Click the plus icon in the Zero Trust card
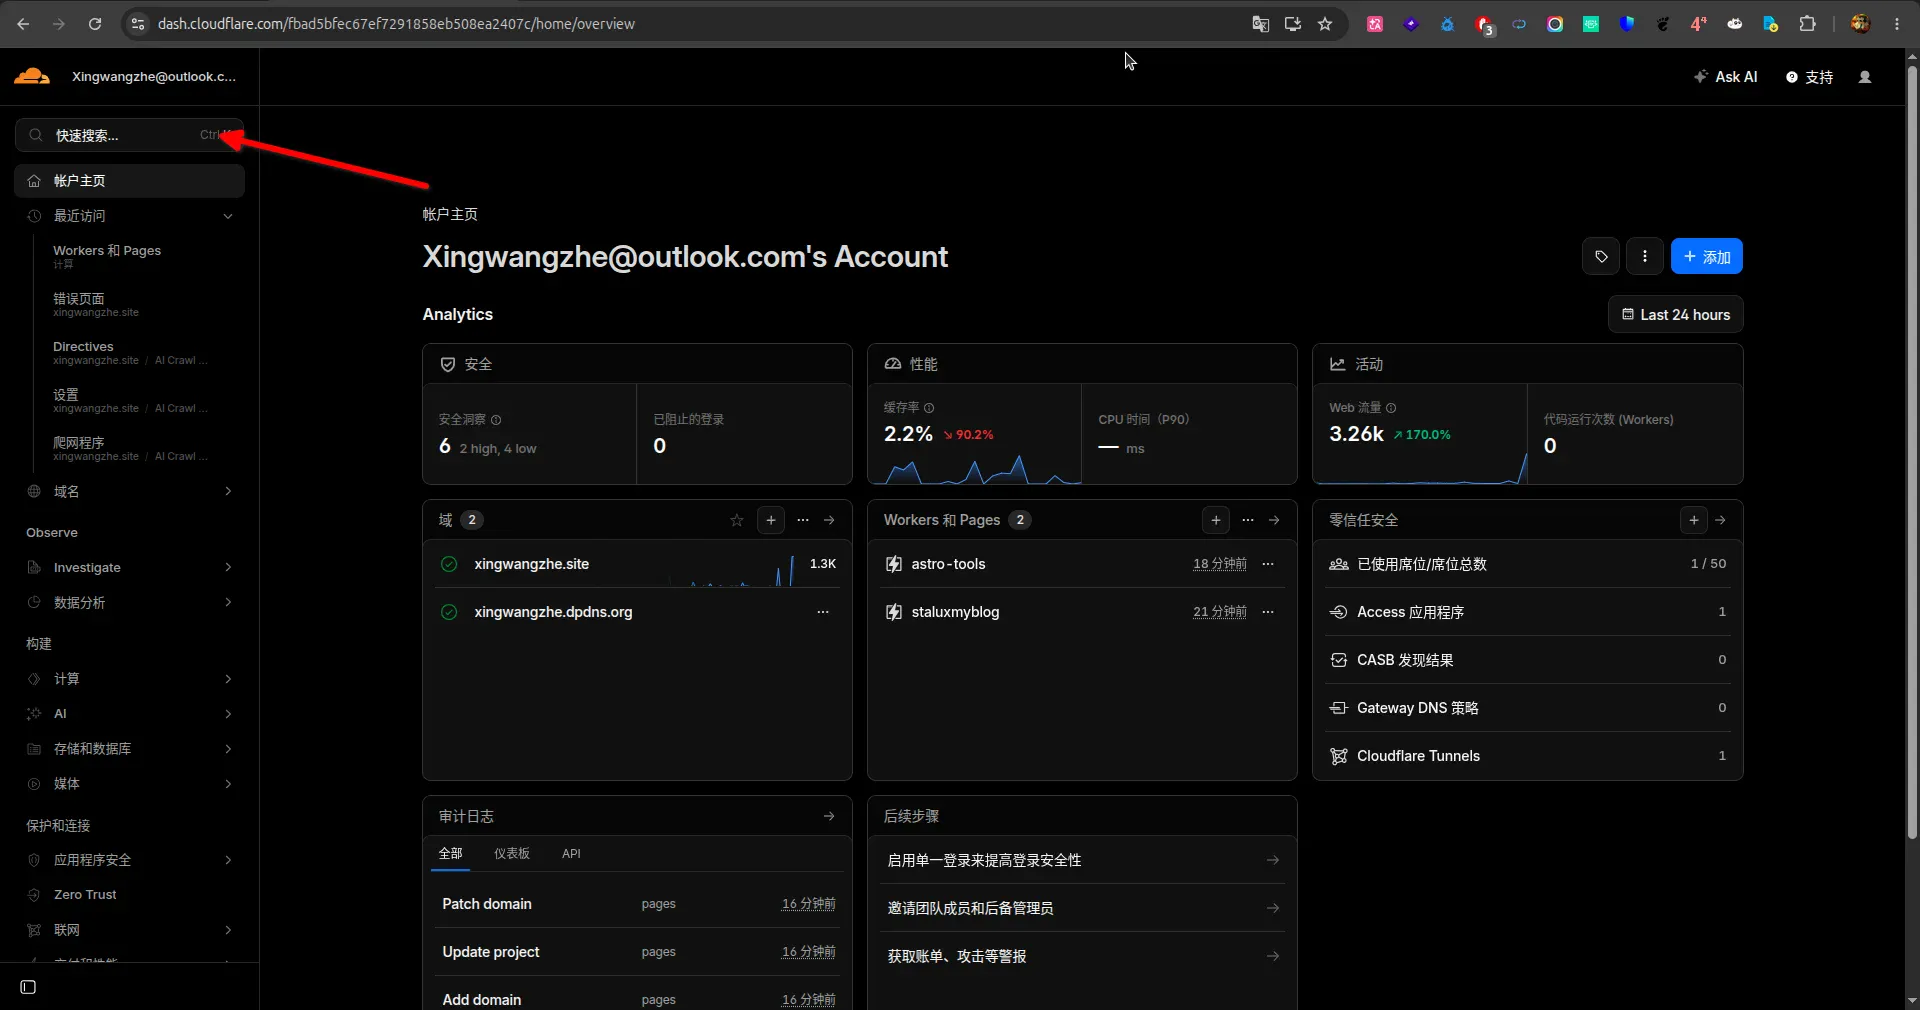This screenshot has height=1010, width=1920. (x=1694, y=520)
